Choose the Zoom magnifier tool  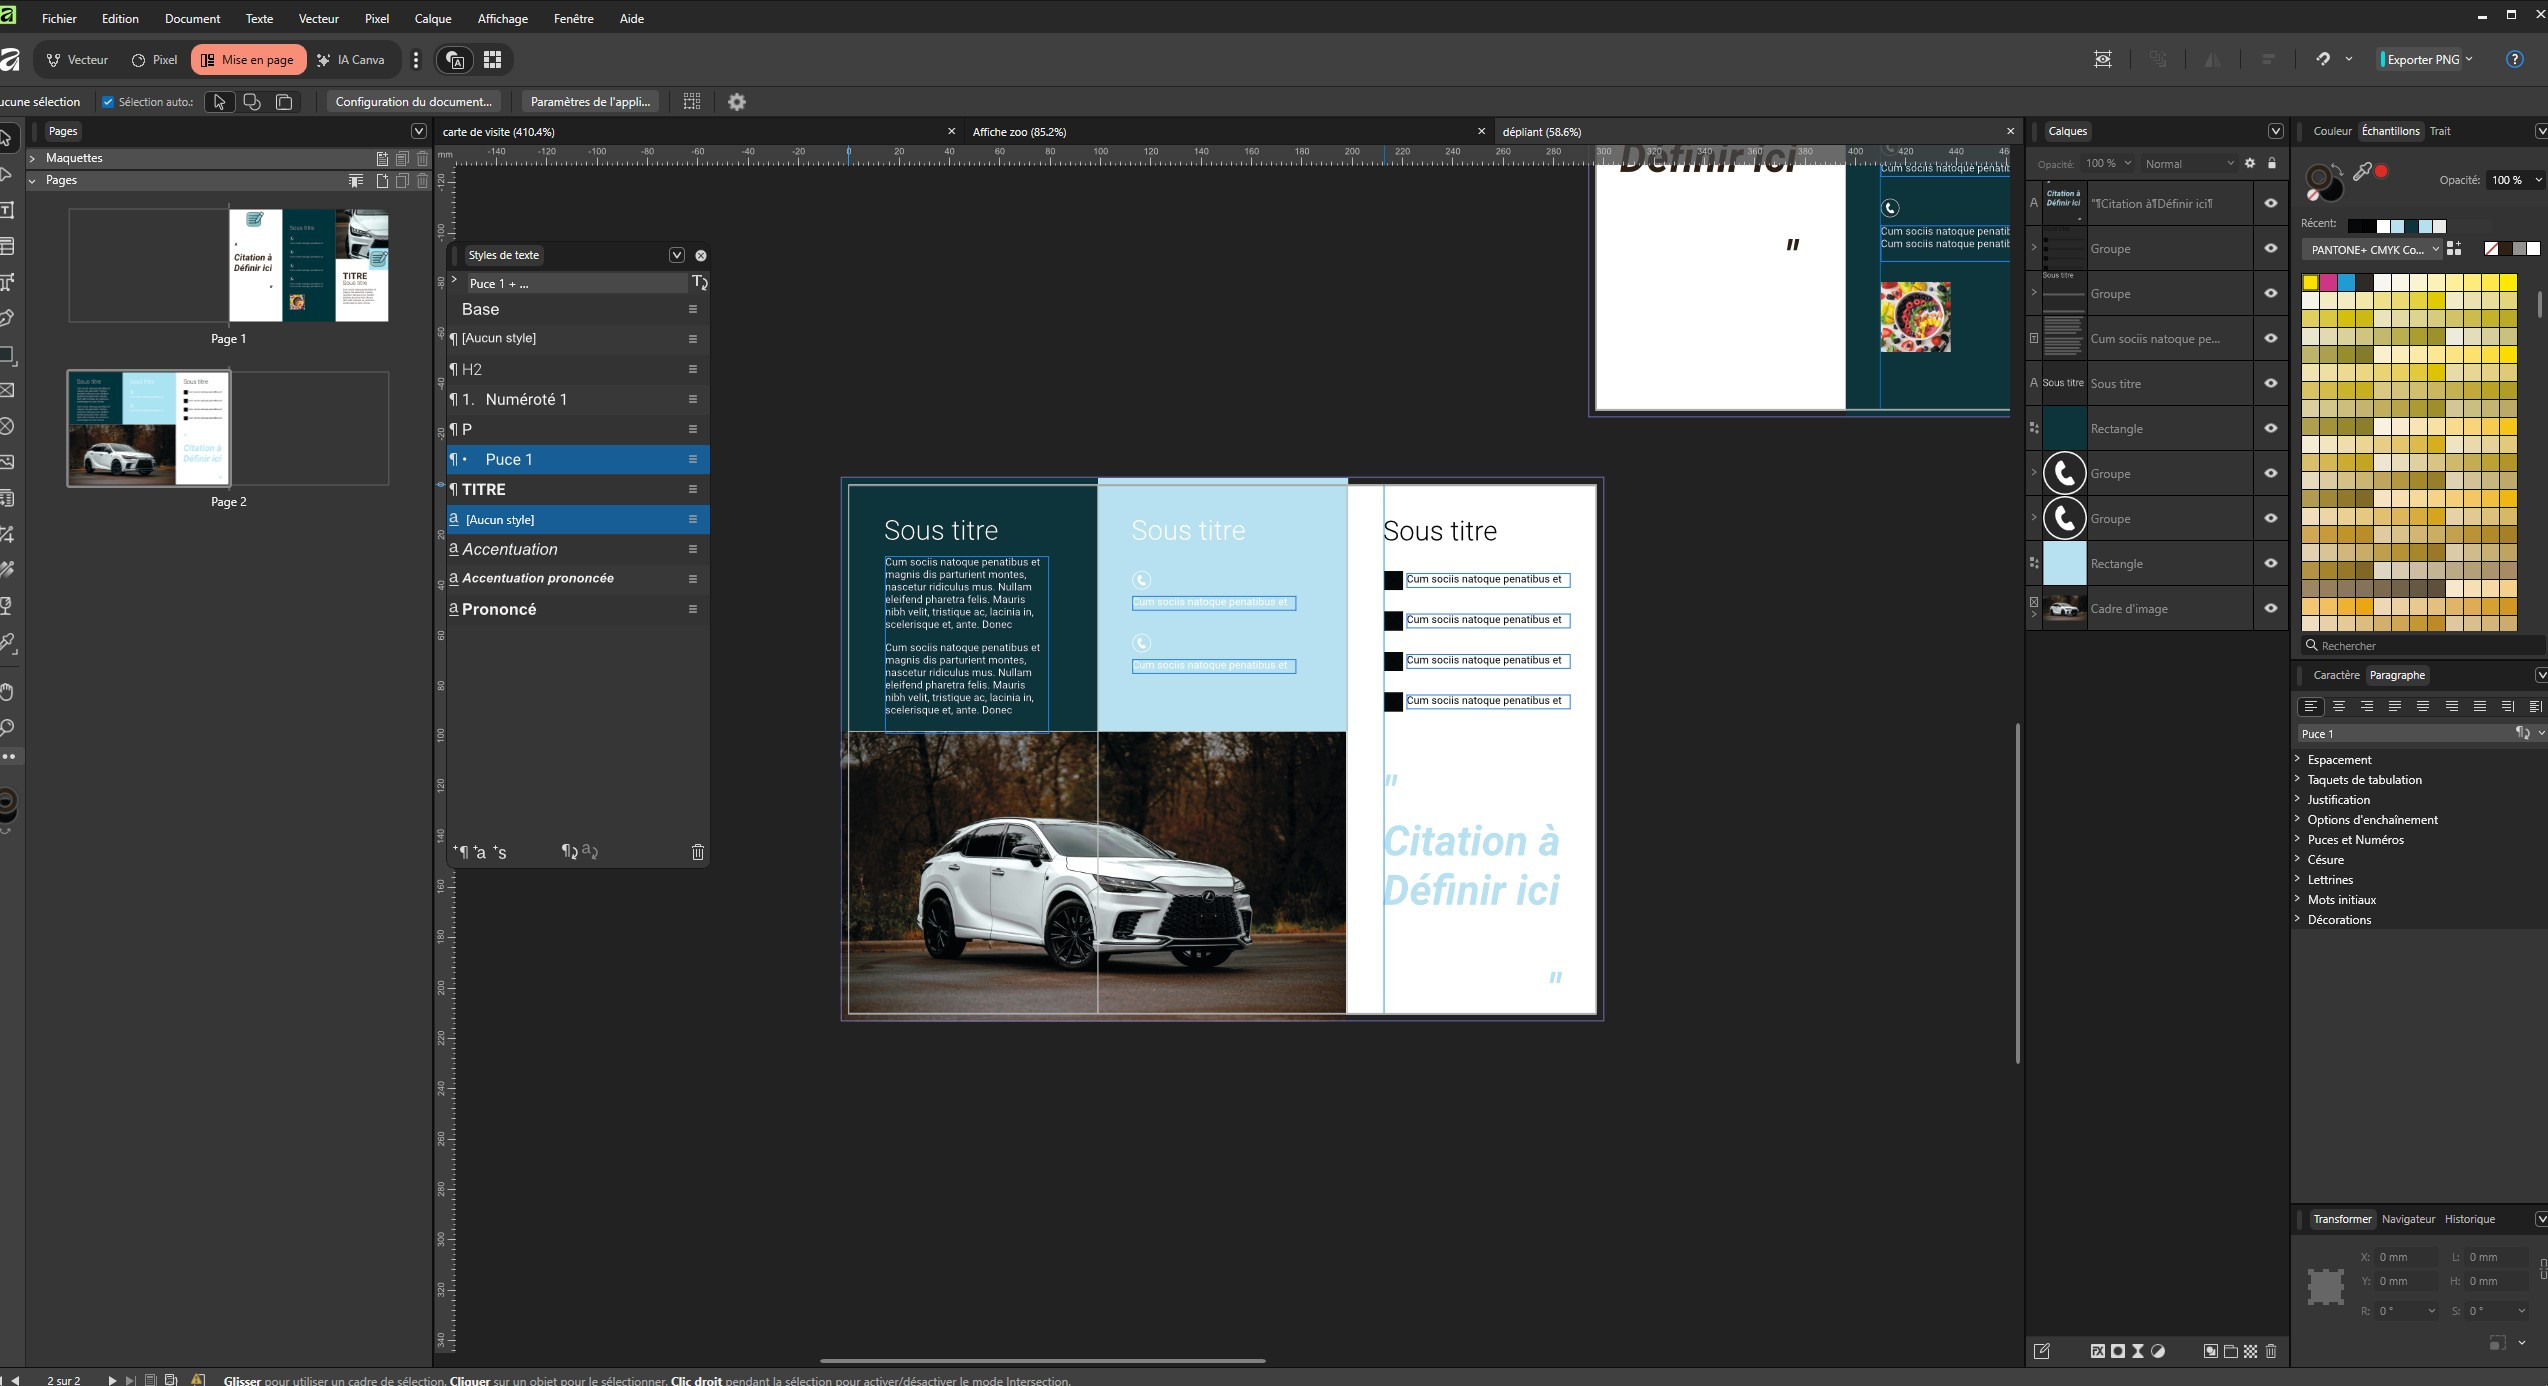pyautogui.click(x=6, y=727)
